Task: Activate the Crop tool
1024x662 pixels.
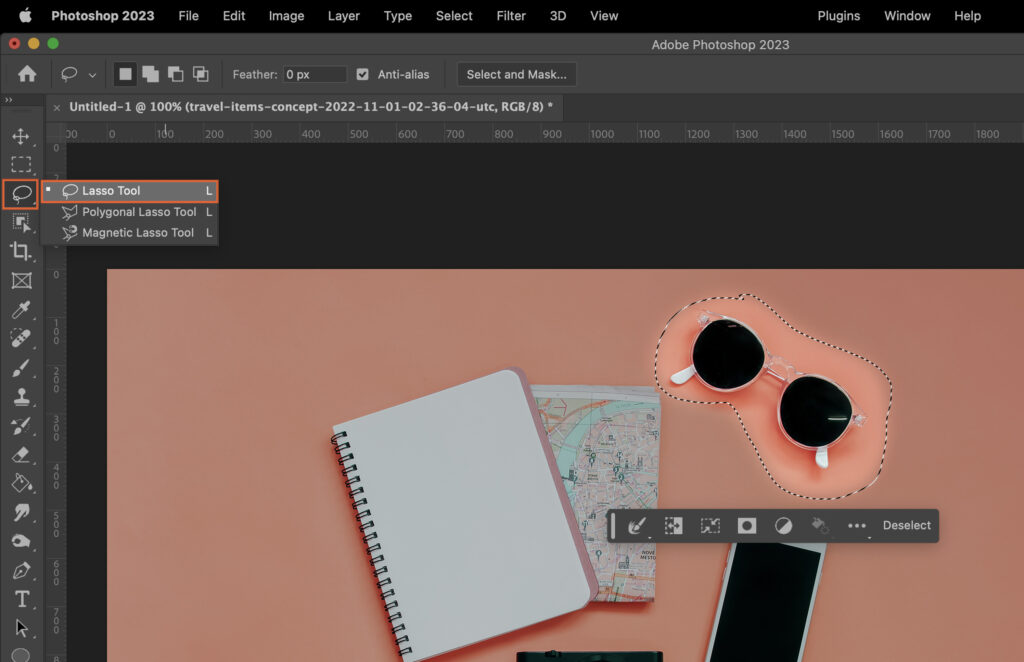Action: 22,252
